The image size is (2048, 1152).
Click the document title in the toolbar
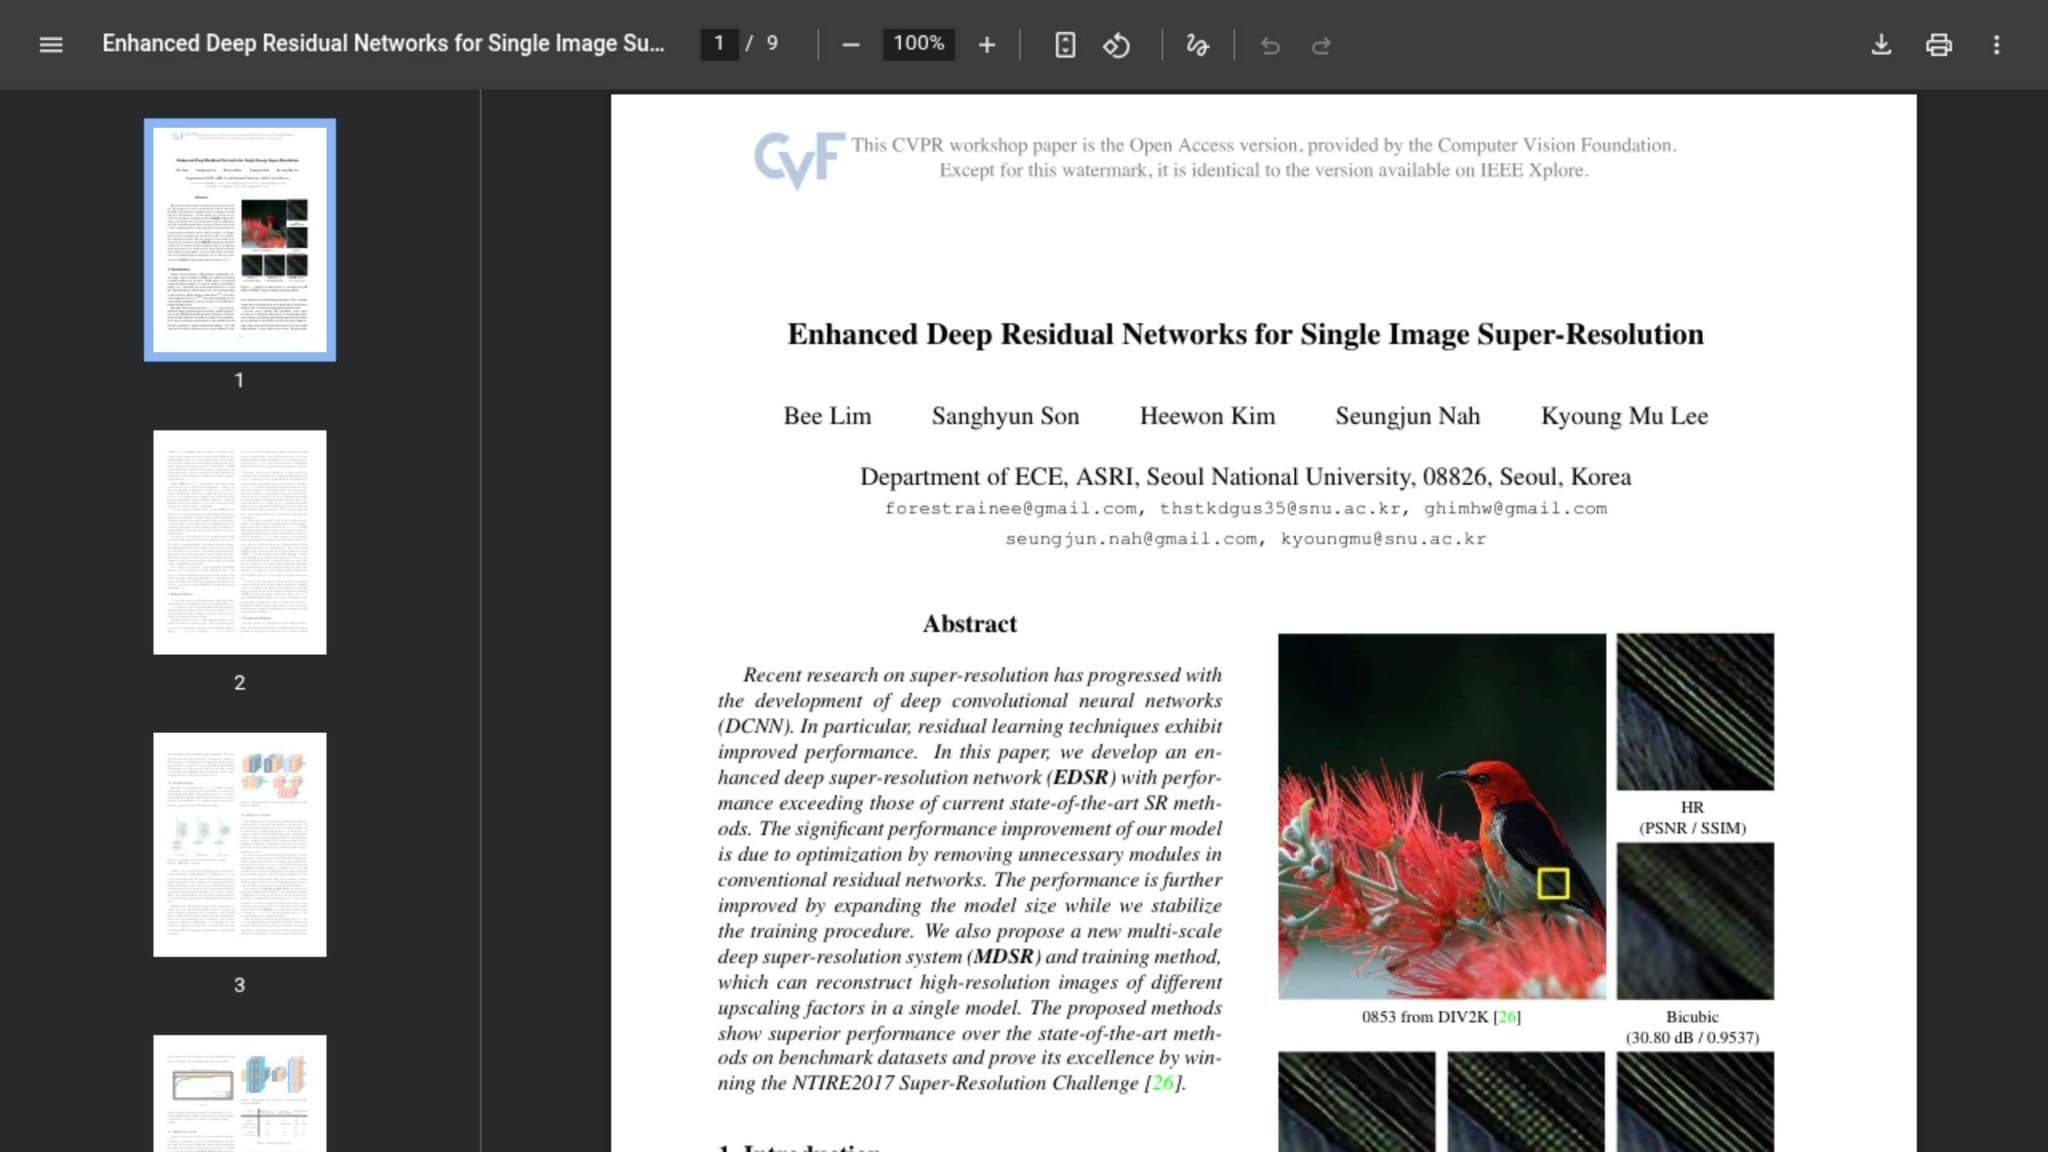[383, 44]
